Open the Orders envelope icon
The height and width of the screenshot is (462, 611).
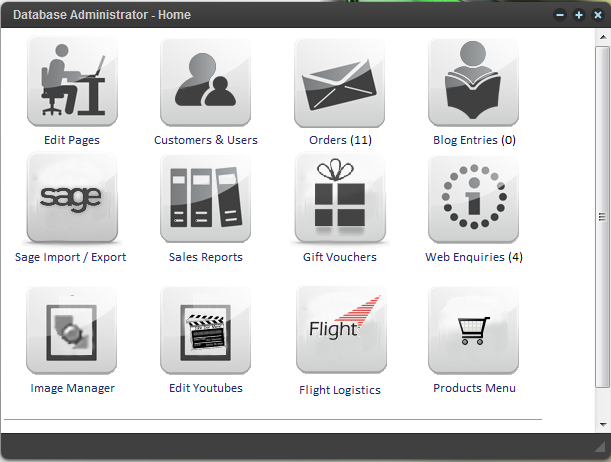pos(339,83)
